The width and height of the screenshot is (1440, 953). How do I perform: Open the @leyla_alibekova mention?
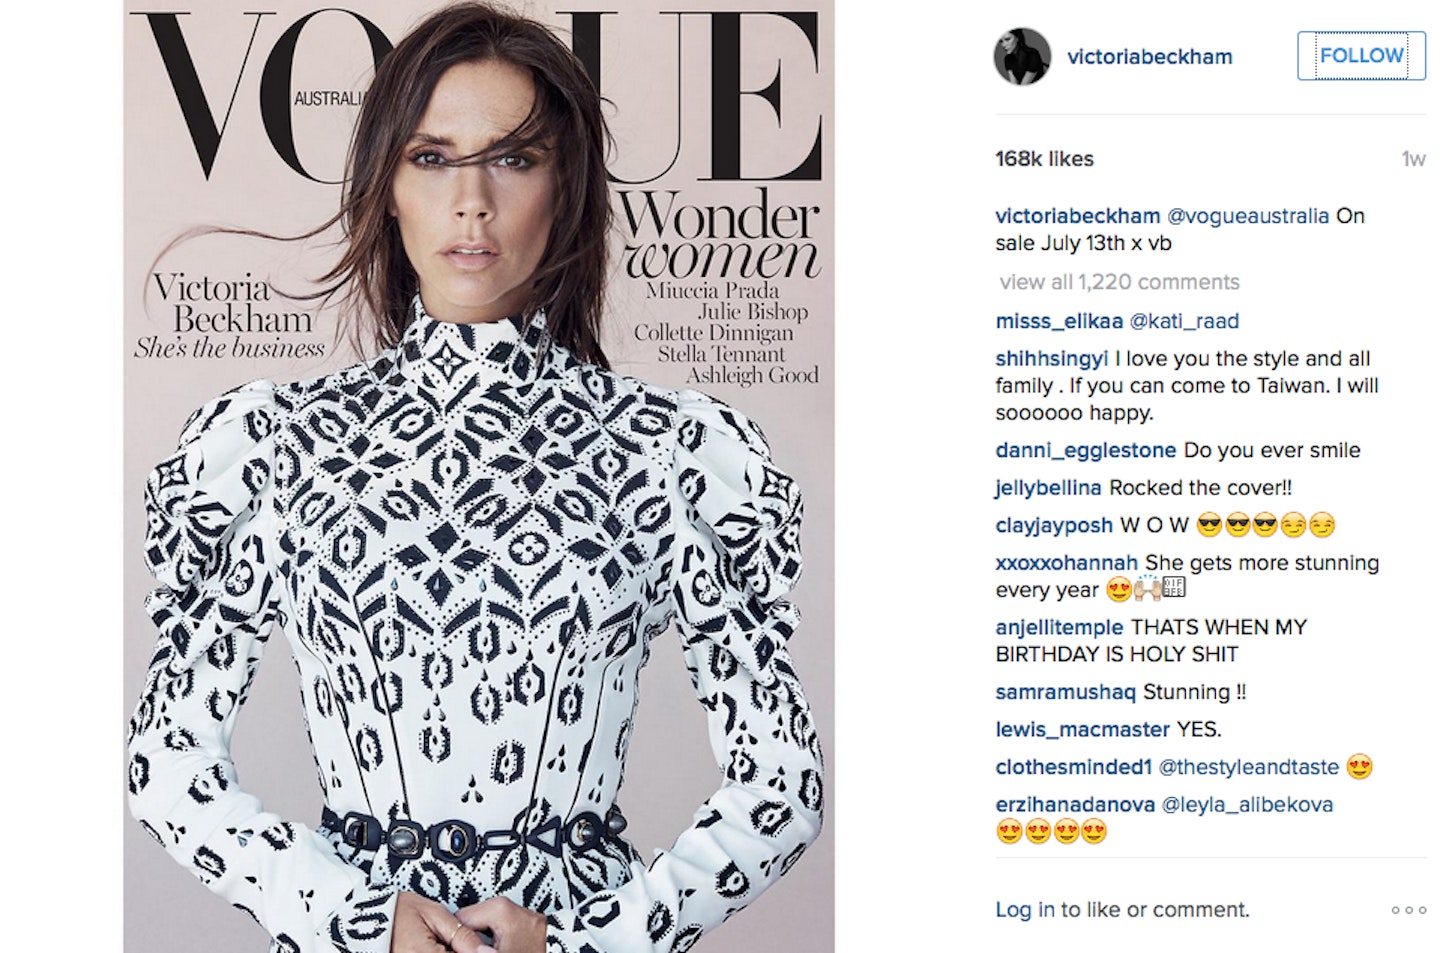[1247, 805]
